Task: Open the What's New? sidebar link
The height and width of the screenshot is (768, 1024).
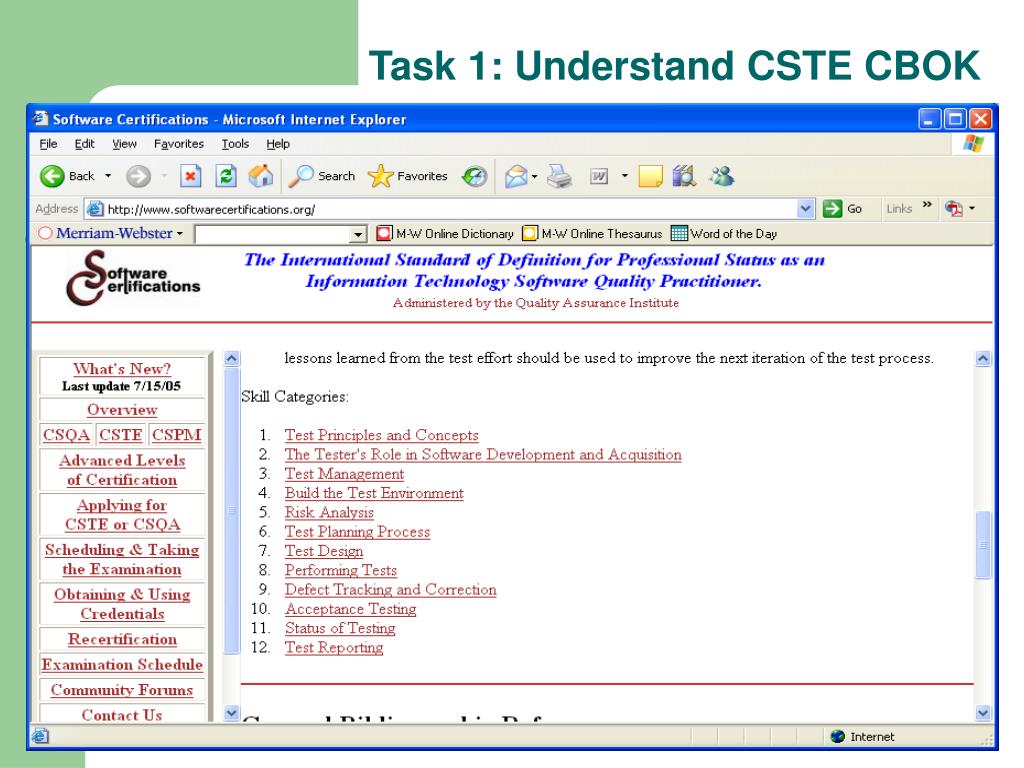Action: pyautogui.click(x=122, y=369)
